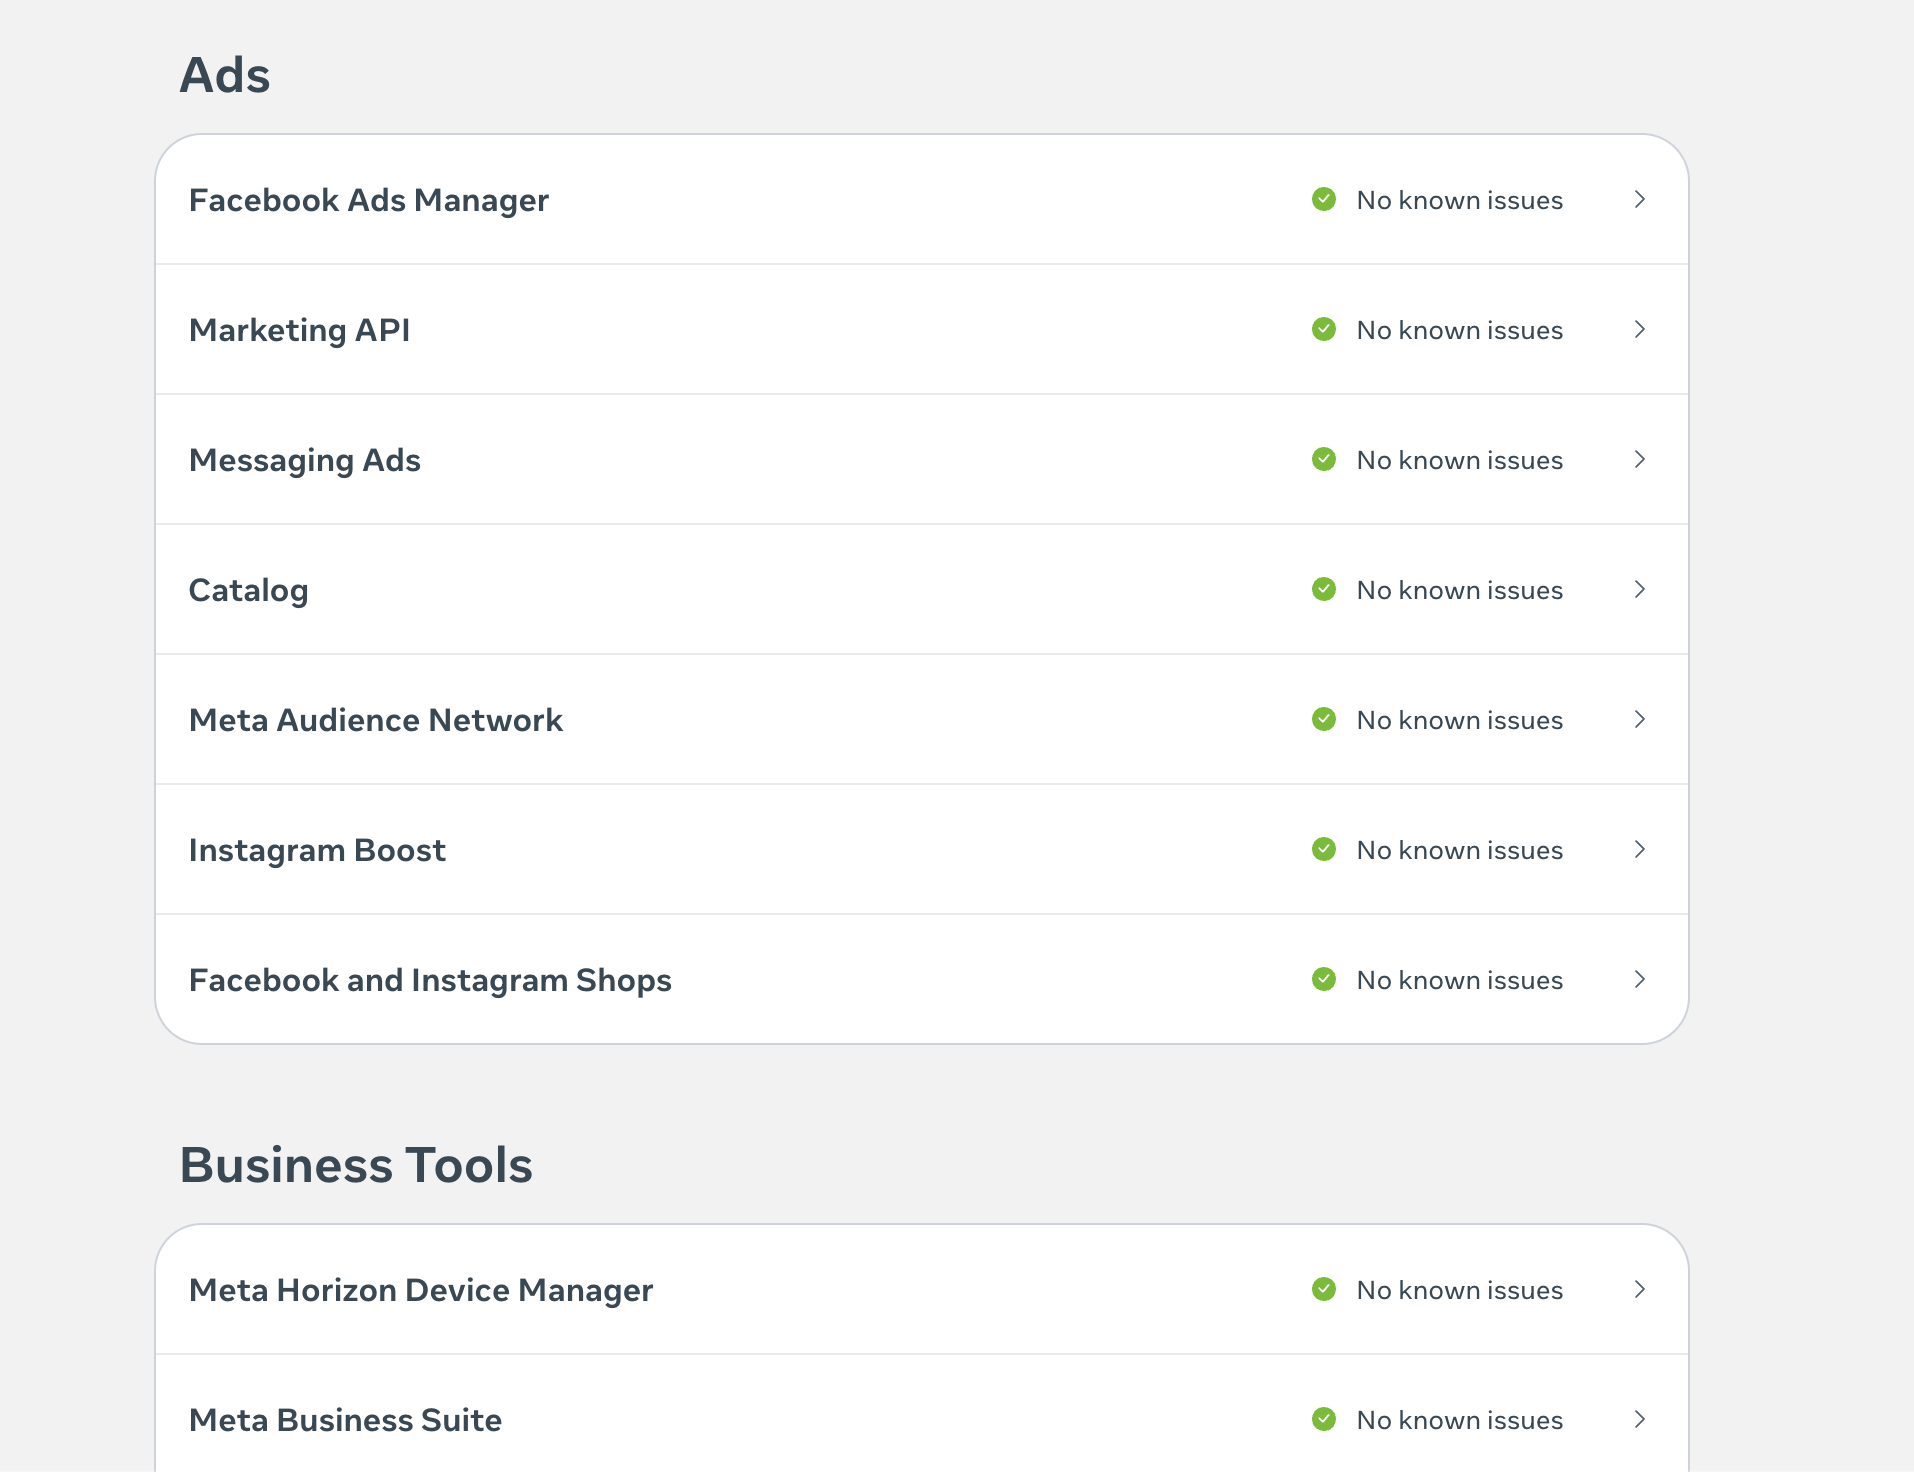The image size is (1914, 1472).
Task: Click green check for Meta Audience Network
Action: (x=1324, y=719)
